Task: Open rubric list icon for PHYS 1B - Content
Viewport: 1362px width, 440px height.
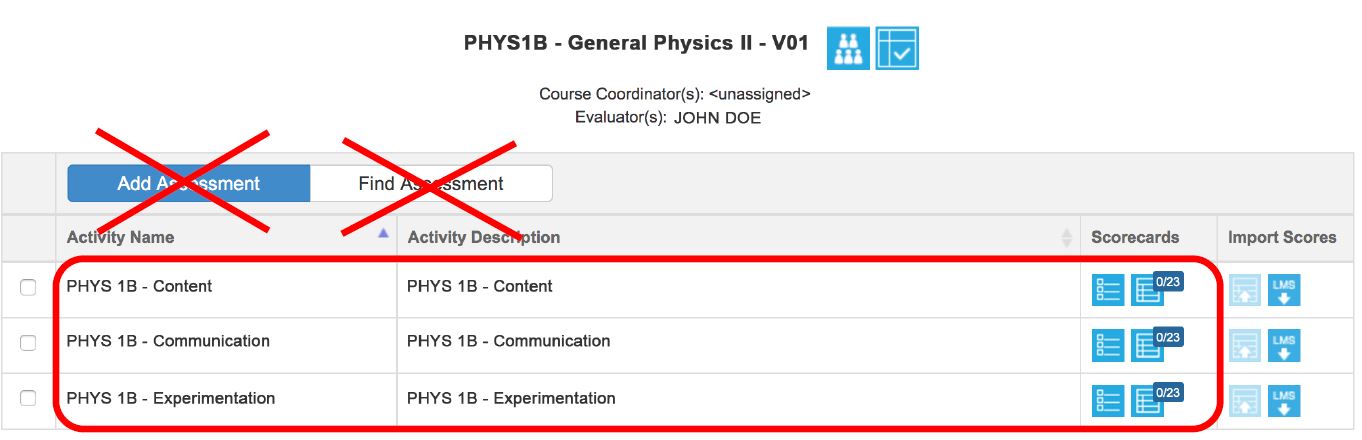Action: click(x=1108, y=290)
